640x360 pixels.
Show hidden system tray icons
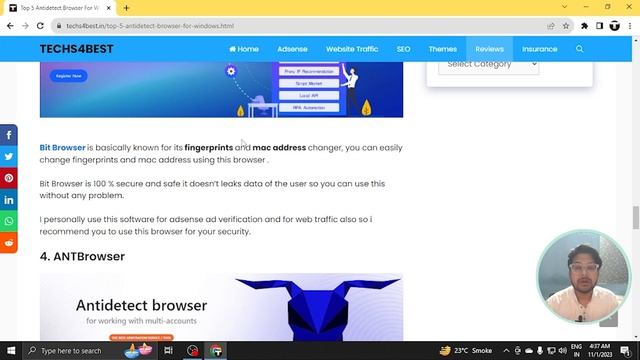tap(506, 351)
